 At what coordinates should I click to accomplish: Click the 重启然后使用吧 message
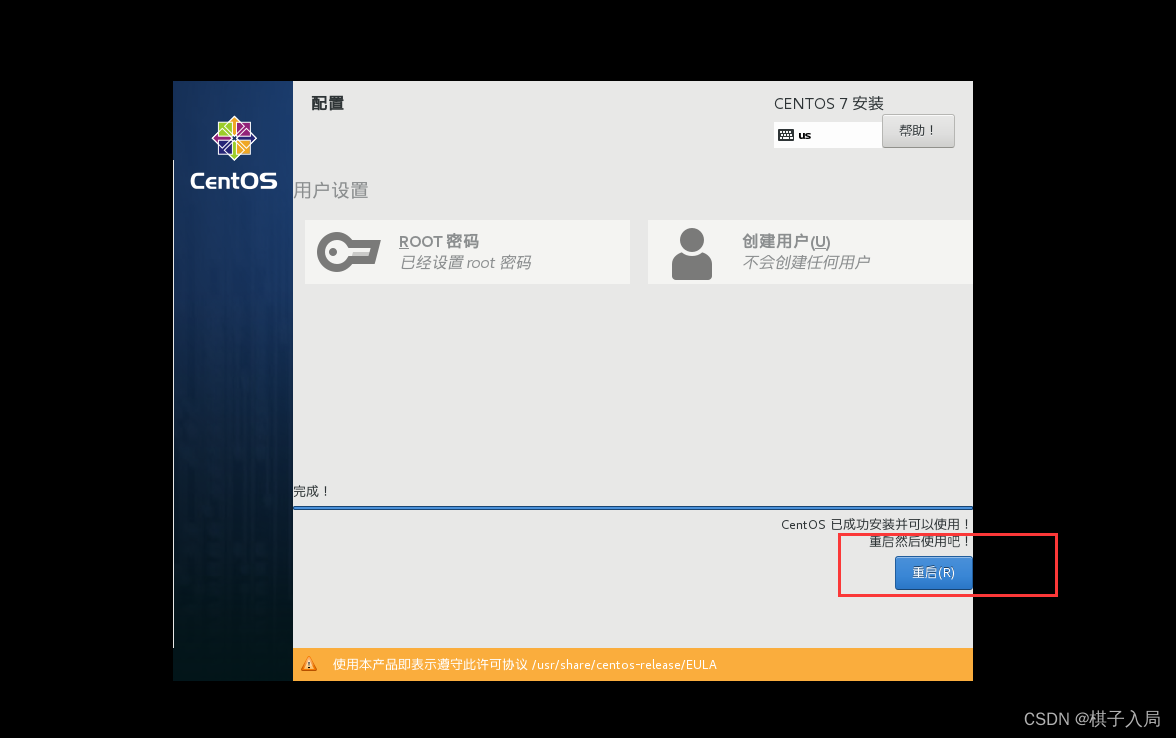[x=920, y=542]
